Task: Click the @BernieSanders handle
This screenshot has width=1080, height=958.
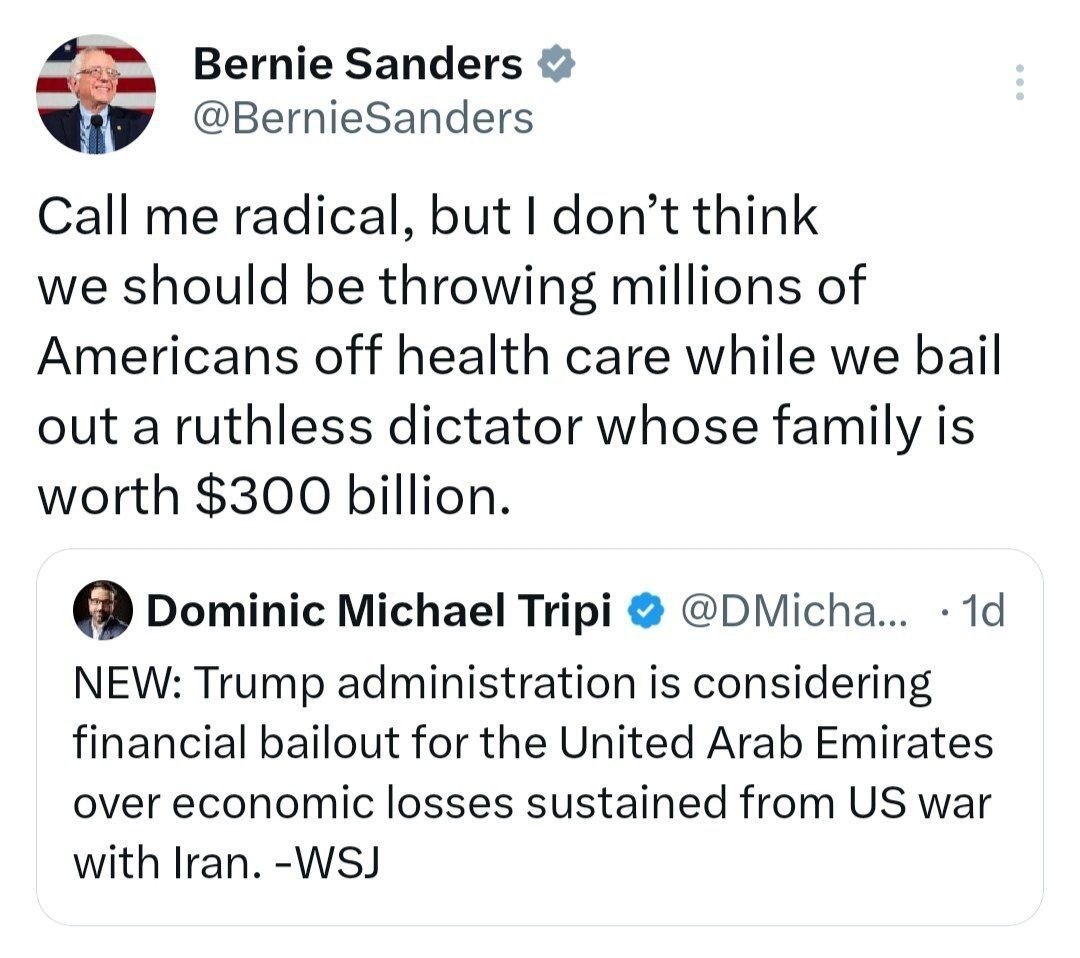Action: 363,118
